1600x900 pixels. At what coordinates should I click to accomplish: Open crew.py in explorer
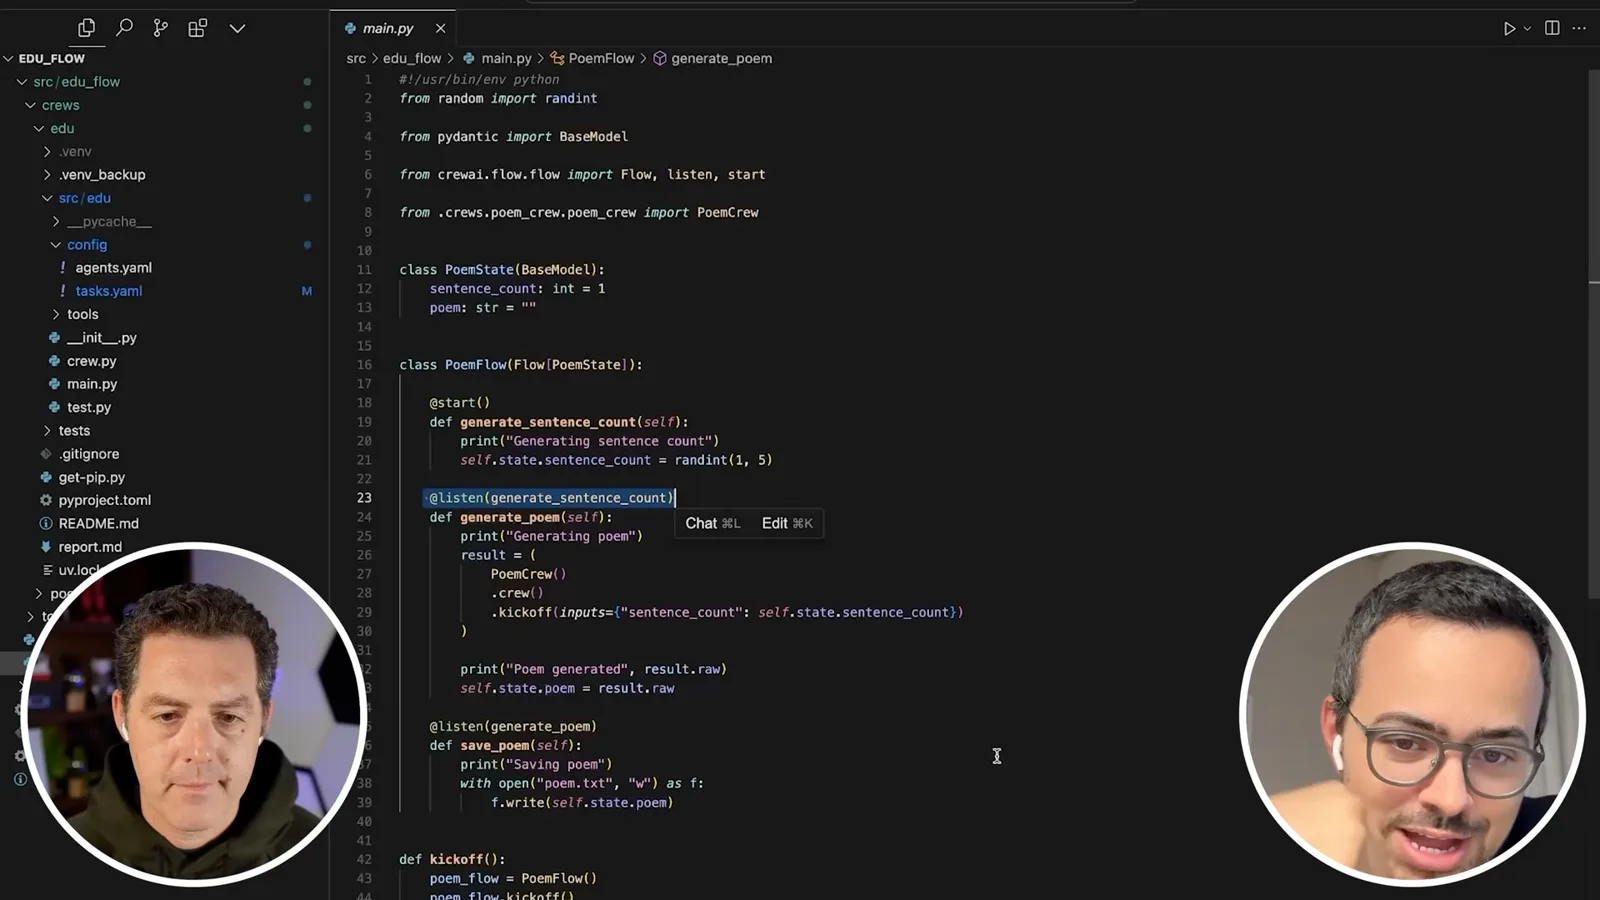[x=91, y=361]
